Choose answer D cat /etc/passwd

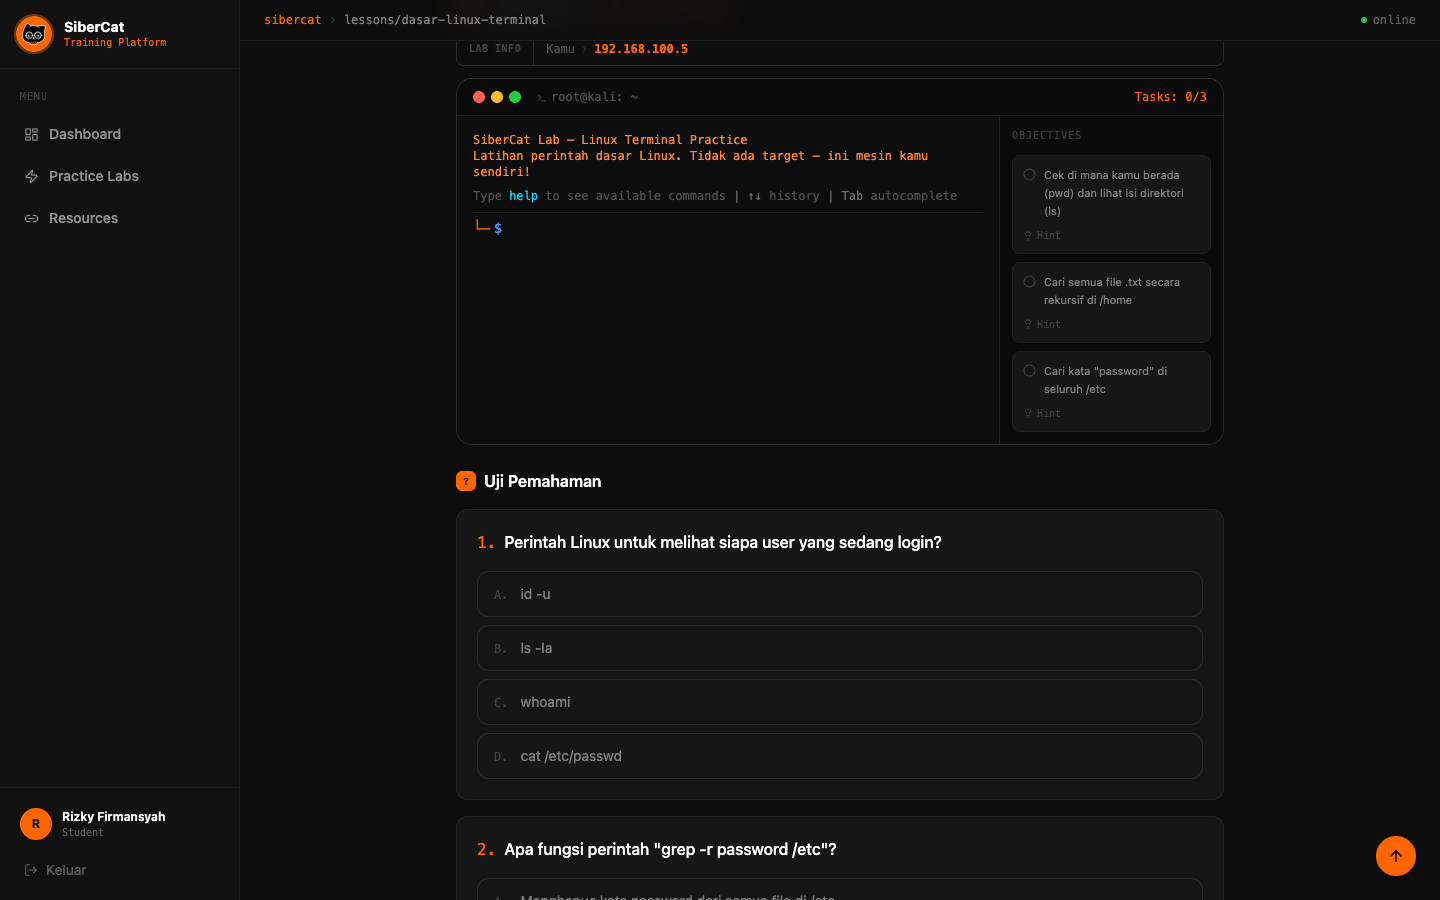840,756
